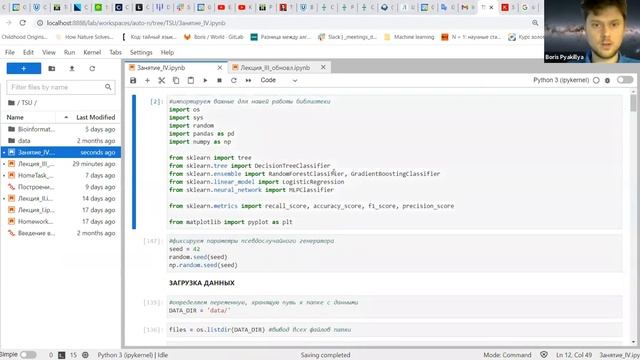This screenshot has width=640, height=360.
Task: Open the Help menu
Action: (x=167, y=52)
